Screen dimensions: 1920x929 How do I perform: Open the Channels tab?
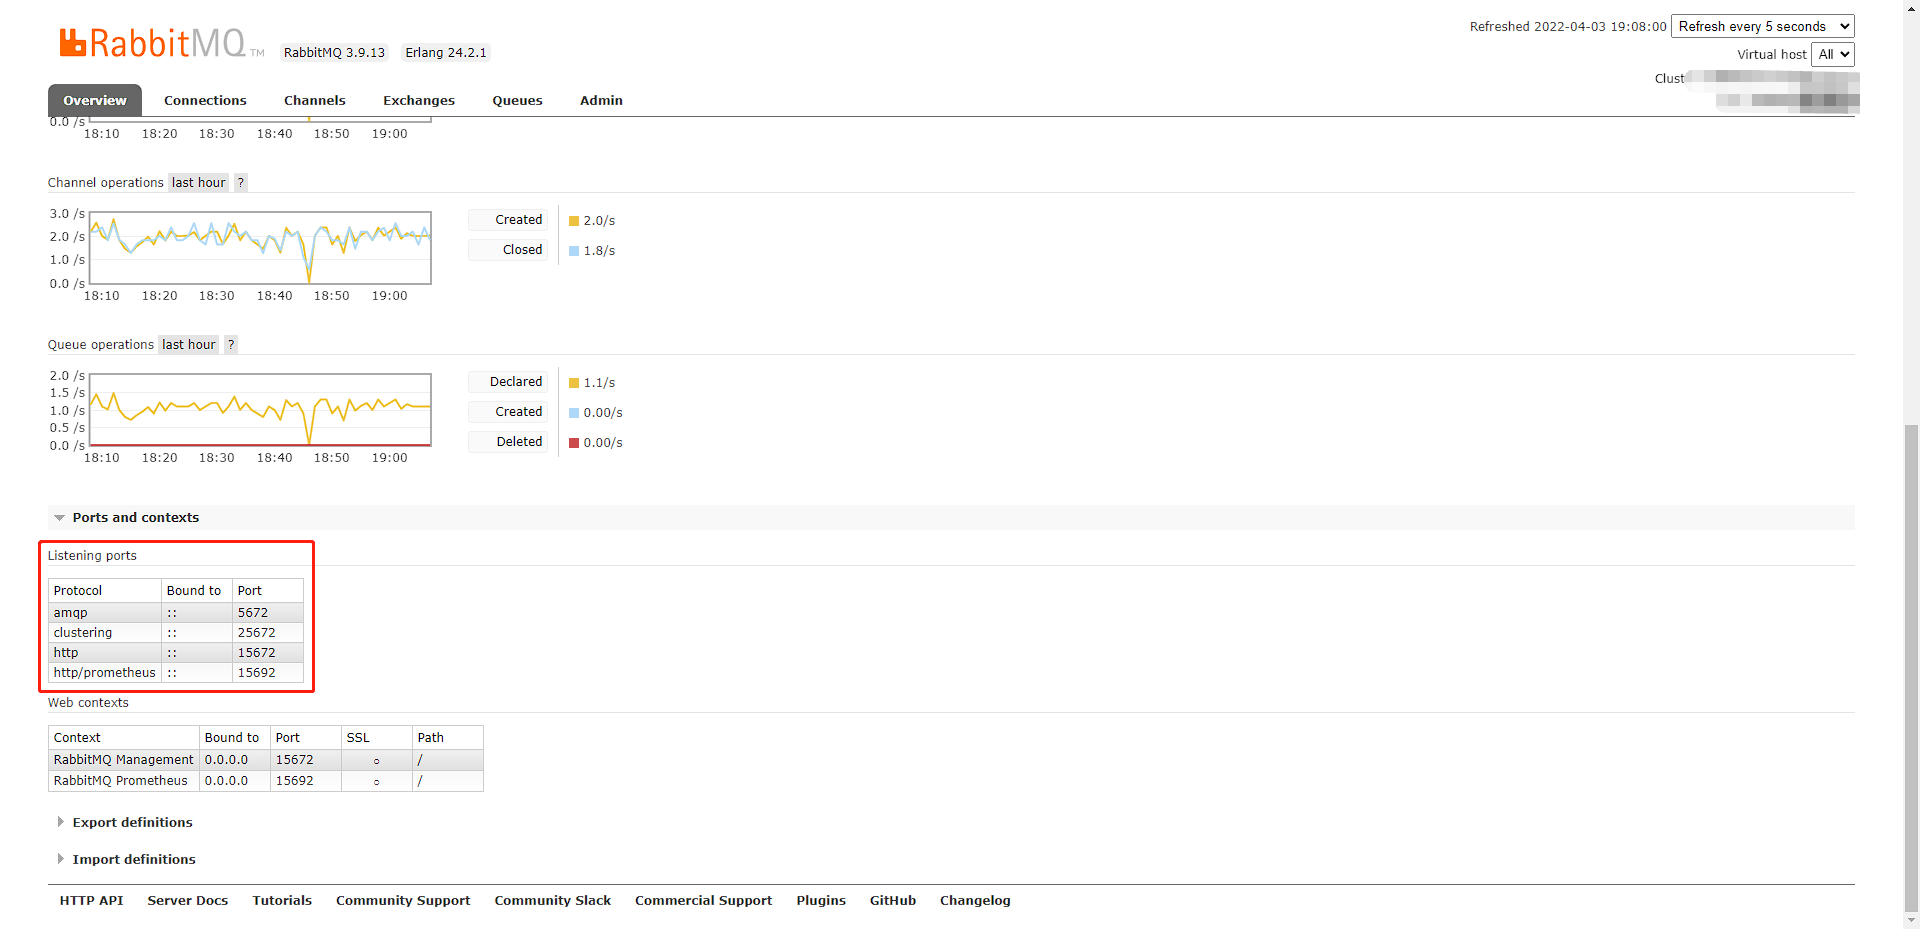(315, 100)
